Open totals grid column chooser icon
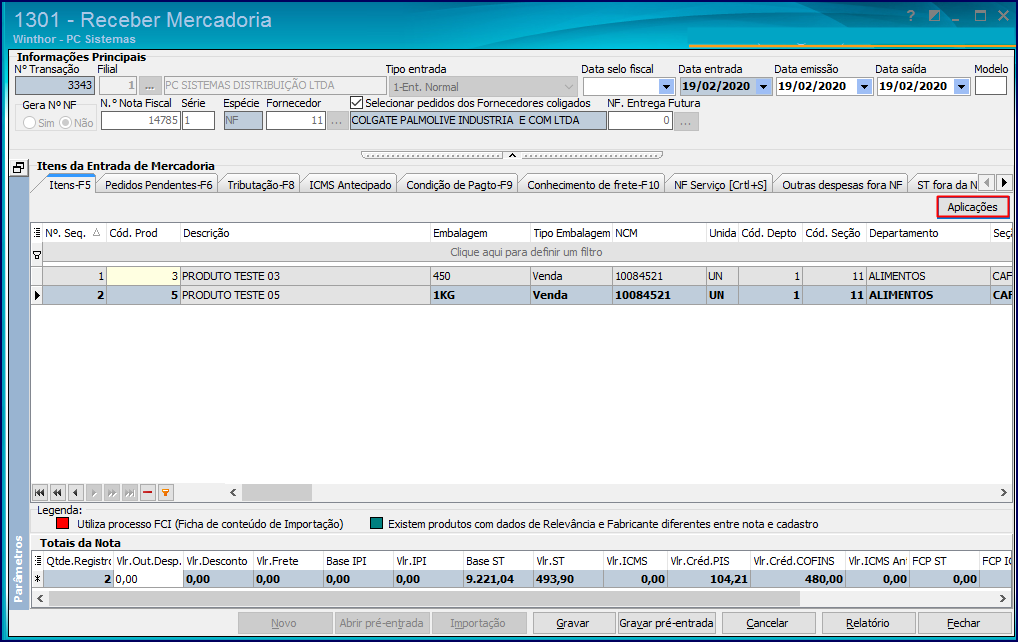 [38, 561]
